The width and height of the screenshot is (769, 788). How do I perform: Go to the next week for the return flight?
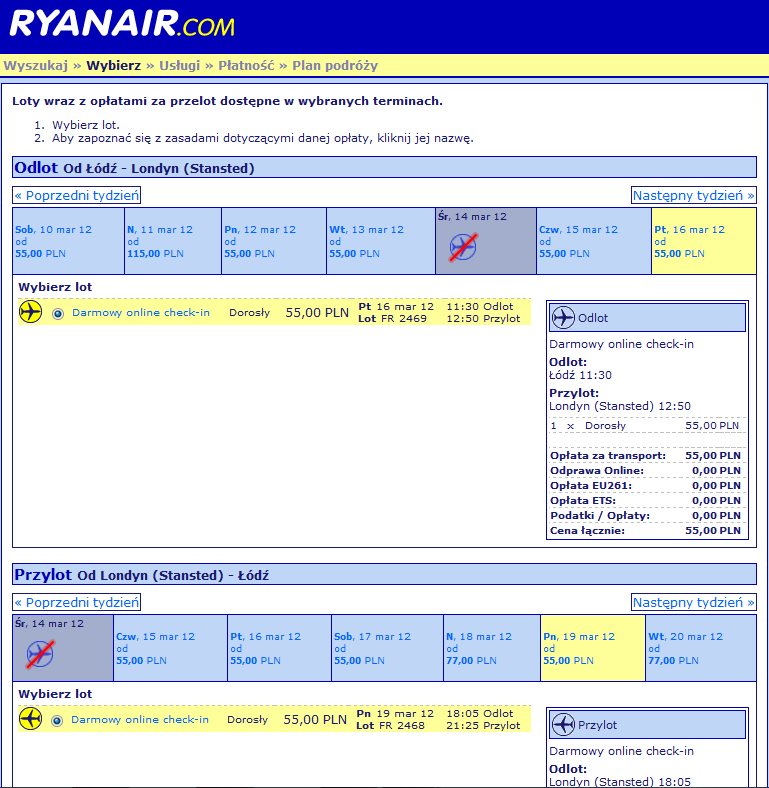point(694,602)
